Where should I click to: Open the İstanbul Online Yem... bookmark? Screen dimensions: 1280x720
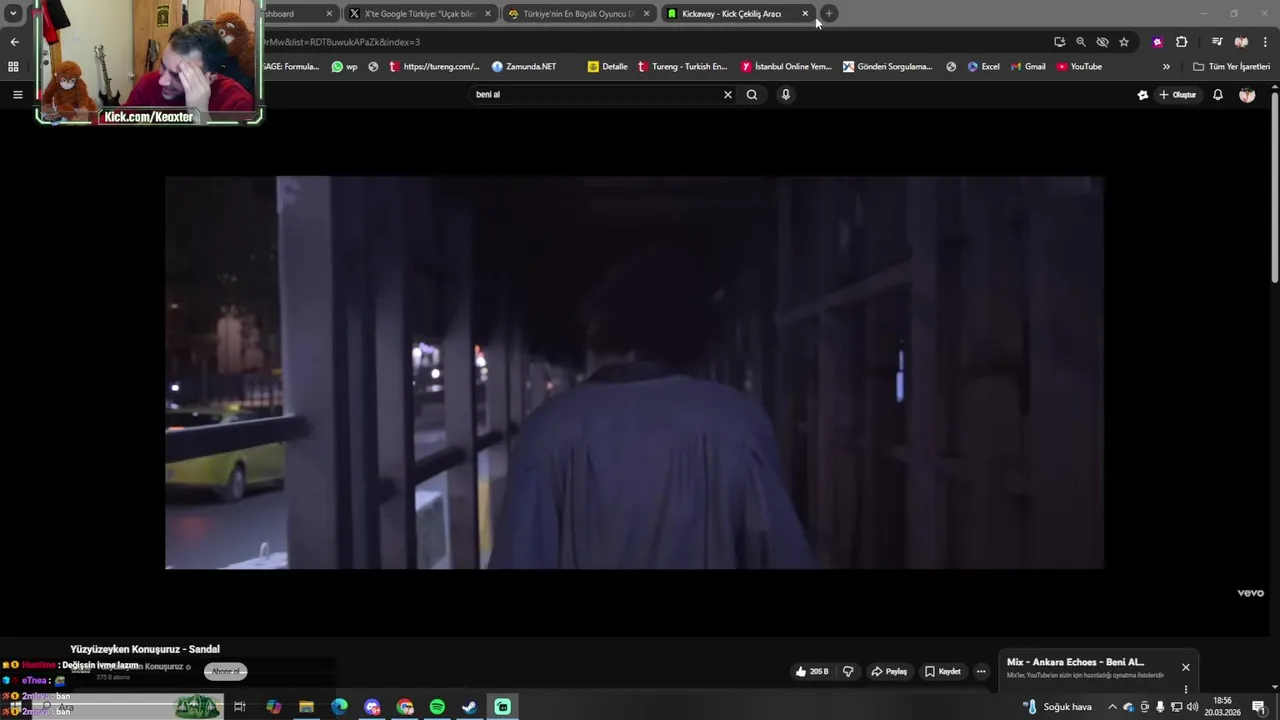[786, 67]
